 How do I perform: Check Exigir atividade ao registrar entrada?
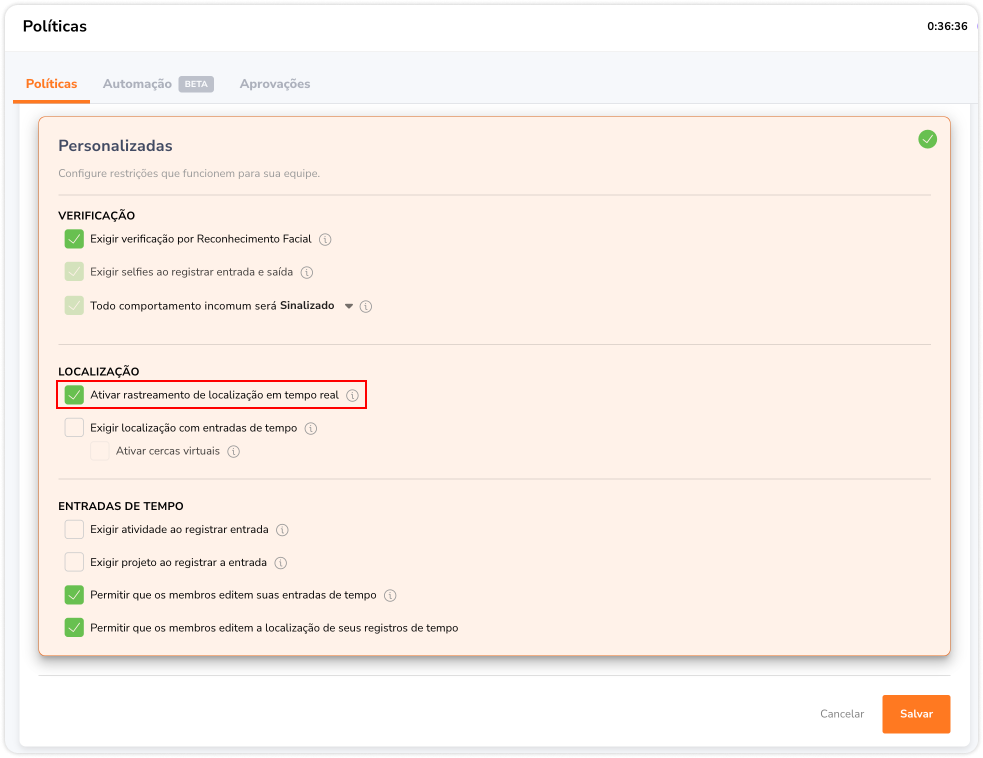pyautogui.click(x=74, y=530)
